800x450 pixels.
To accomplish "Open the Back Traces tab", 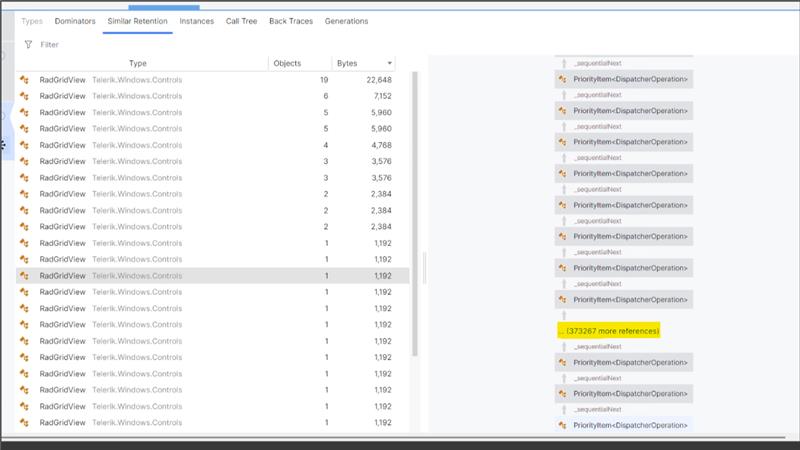I will coord(291,21).
